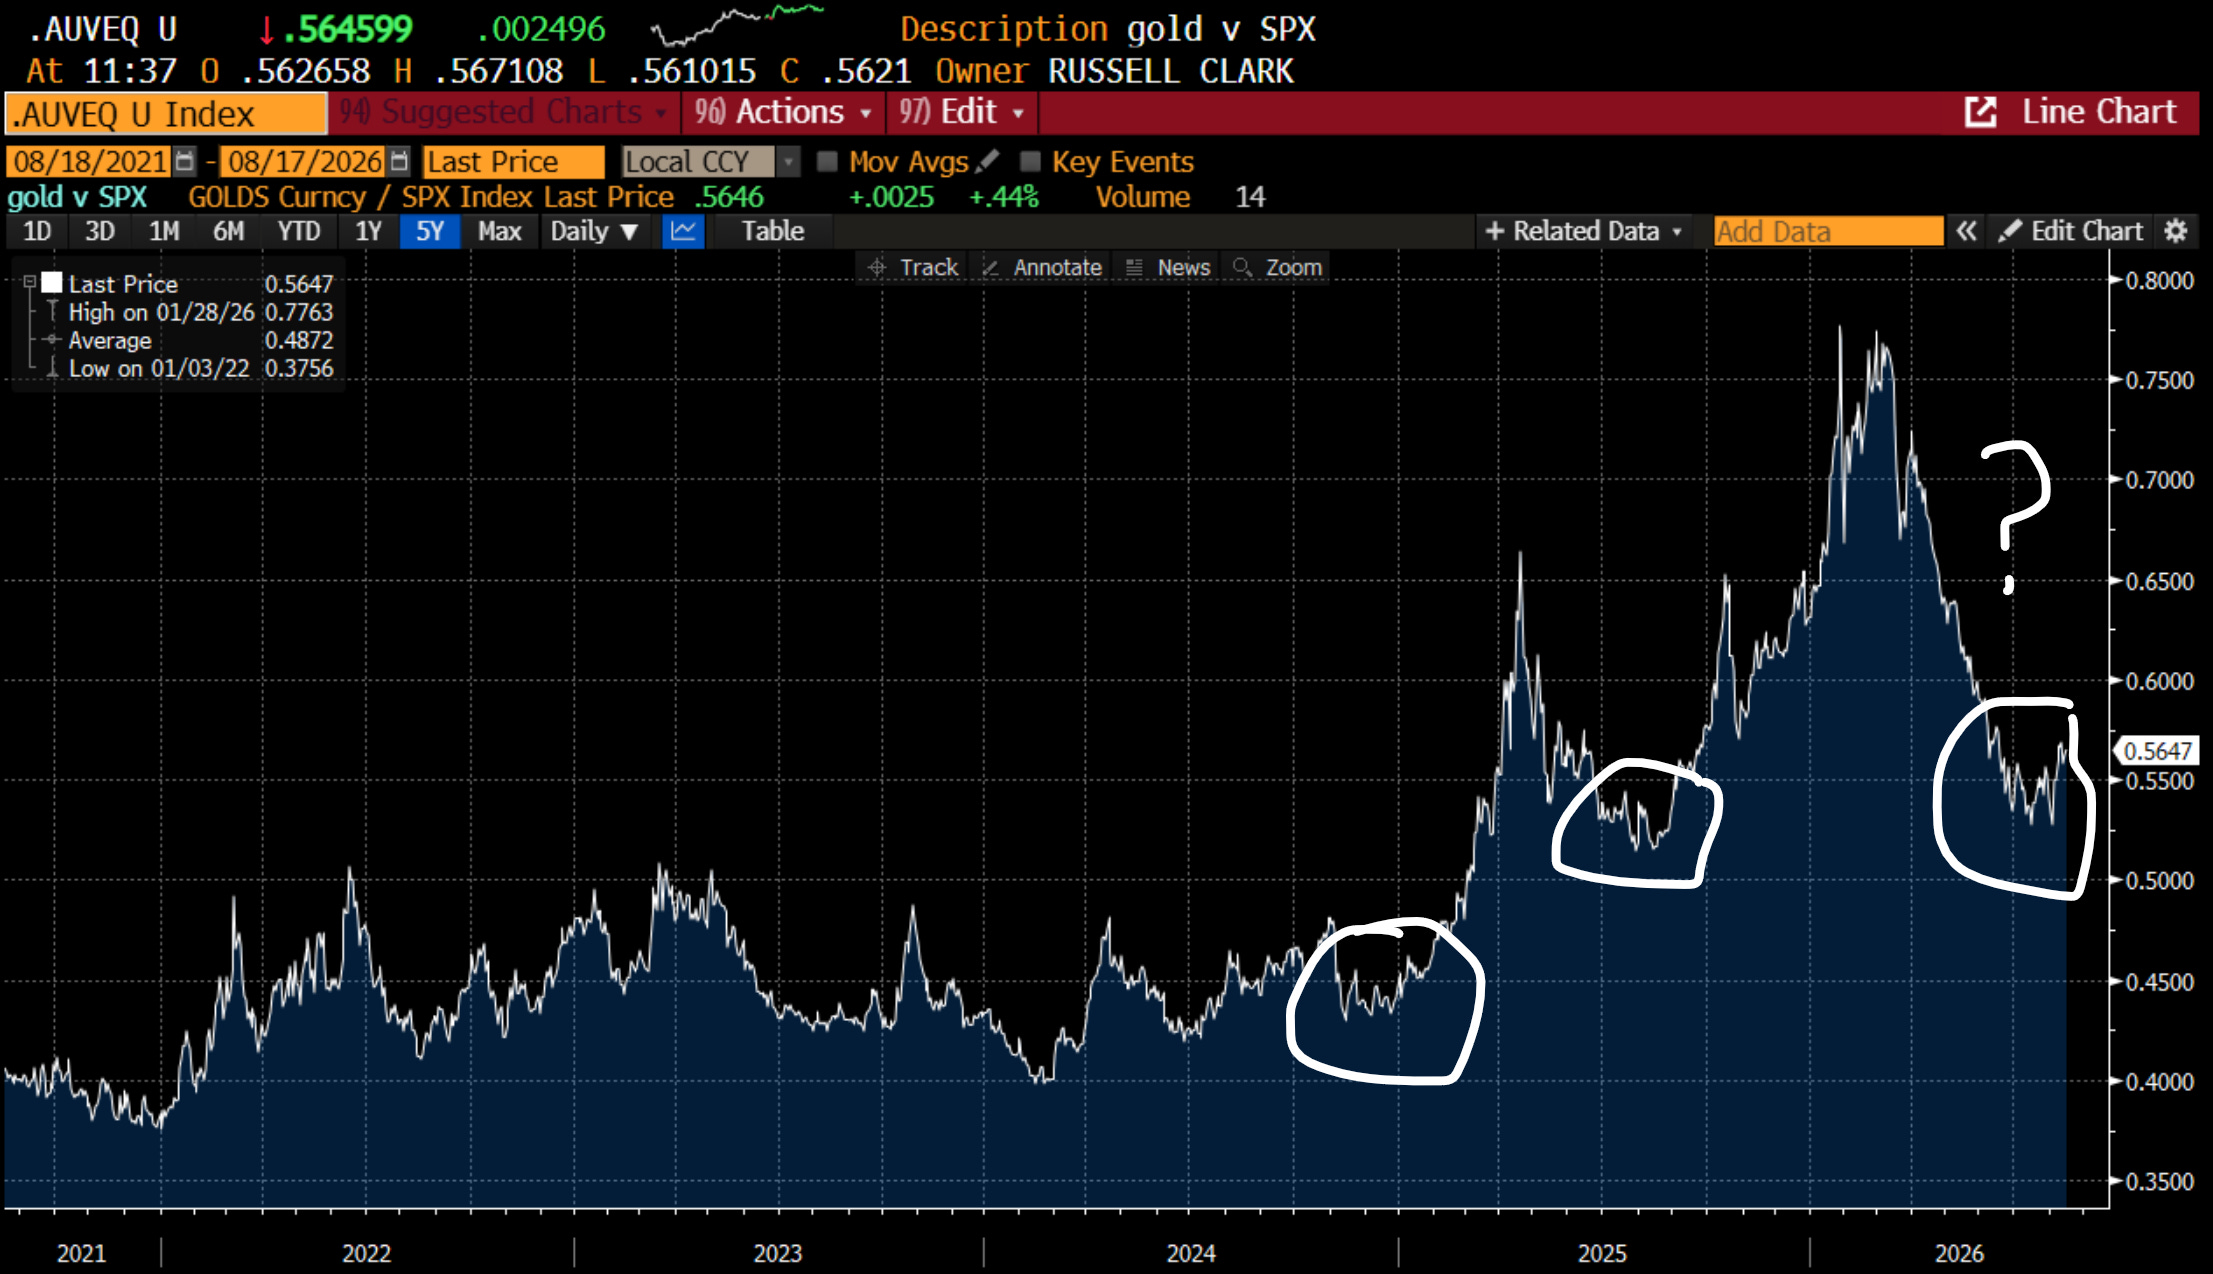The width and height of the screenshot is (2213, 1274).
Task: Open the Edit menu
Action: [961, 112]
